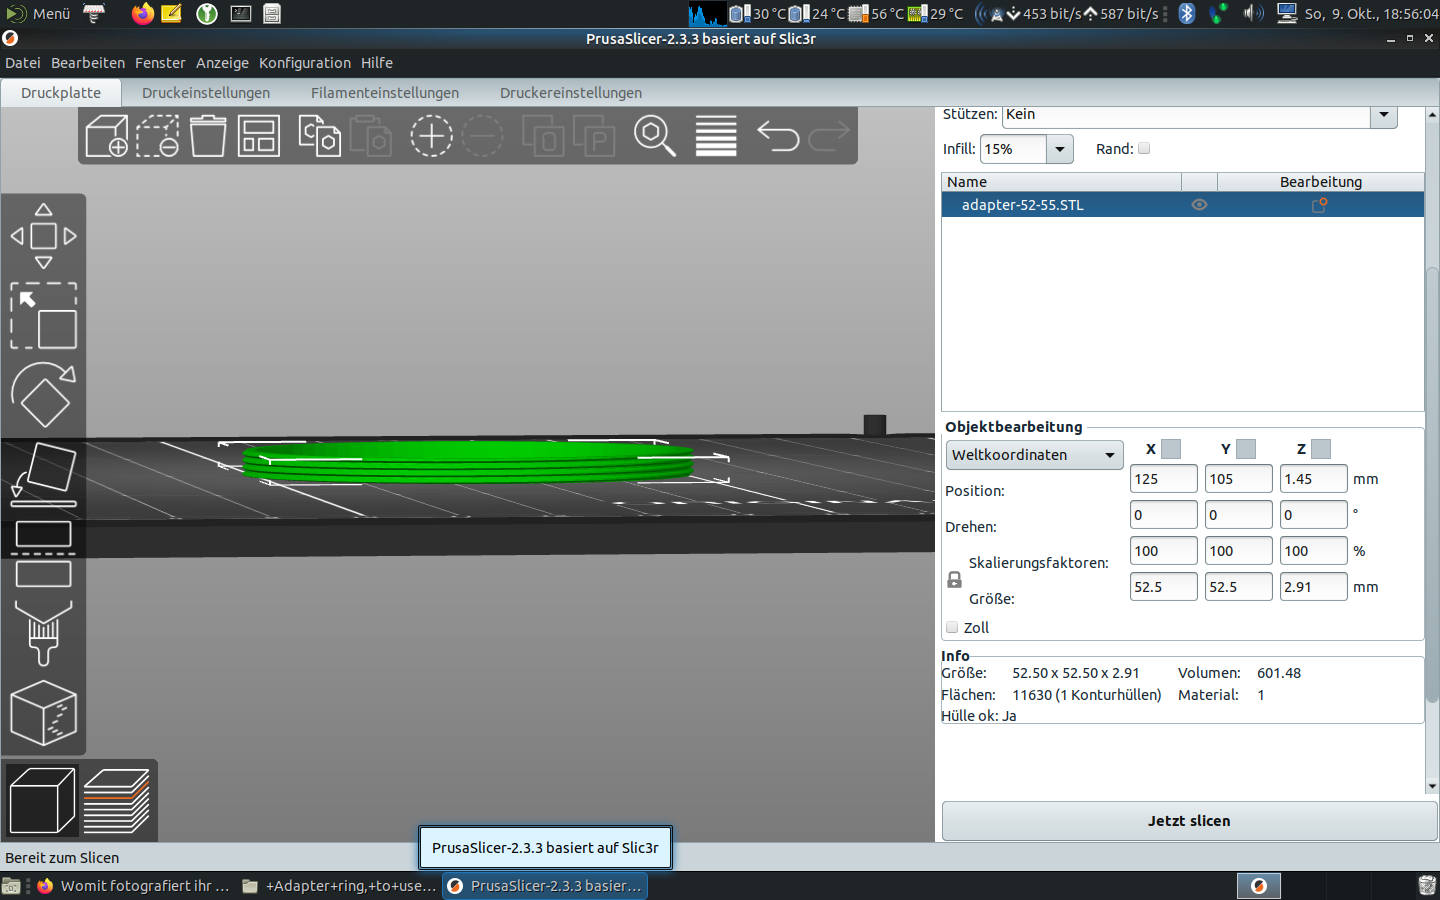Switch to sliced layers preview view
Image resolution: width=1440 pixels, height=900 pixels.
(117, 801)
